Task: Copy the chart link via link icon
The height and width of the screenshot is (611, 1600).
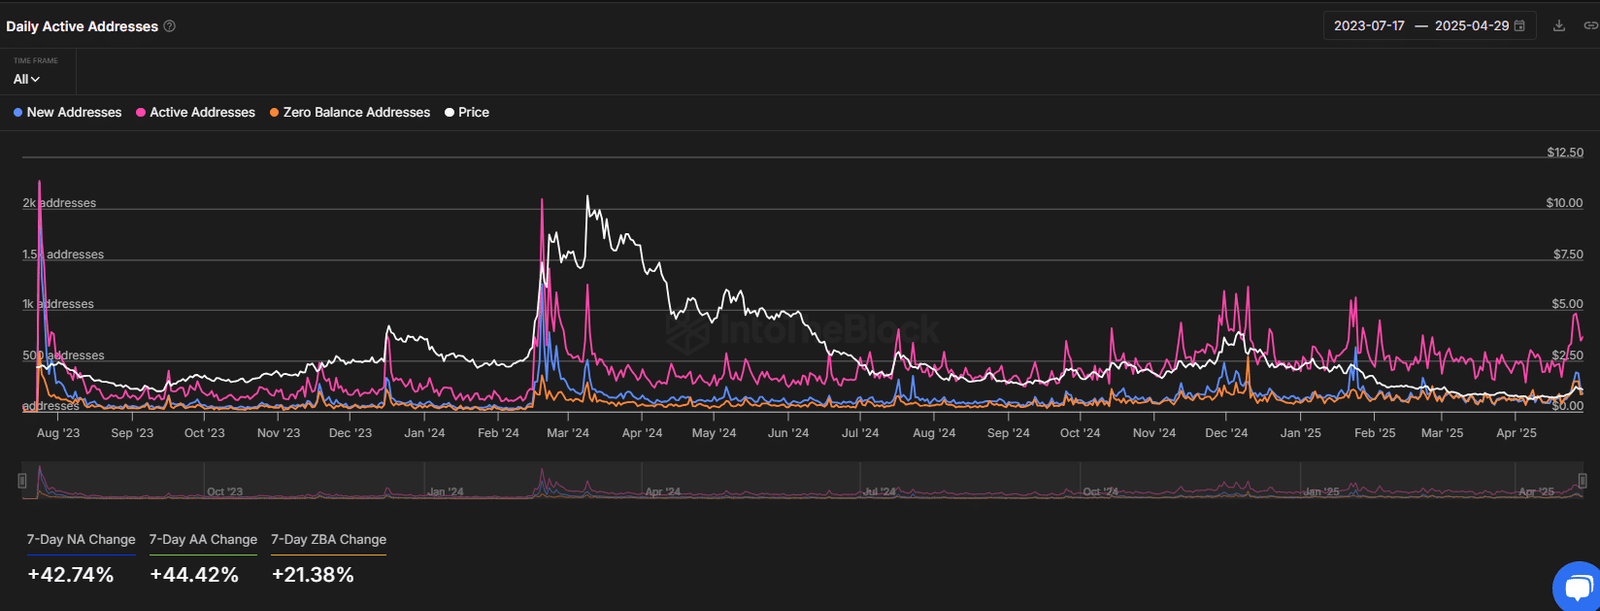Action: click(1590, 26)
